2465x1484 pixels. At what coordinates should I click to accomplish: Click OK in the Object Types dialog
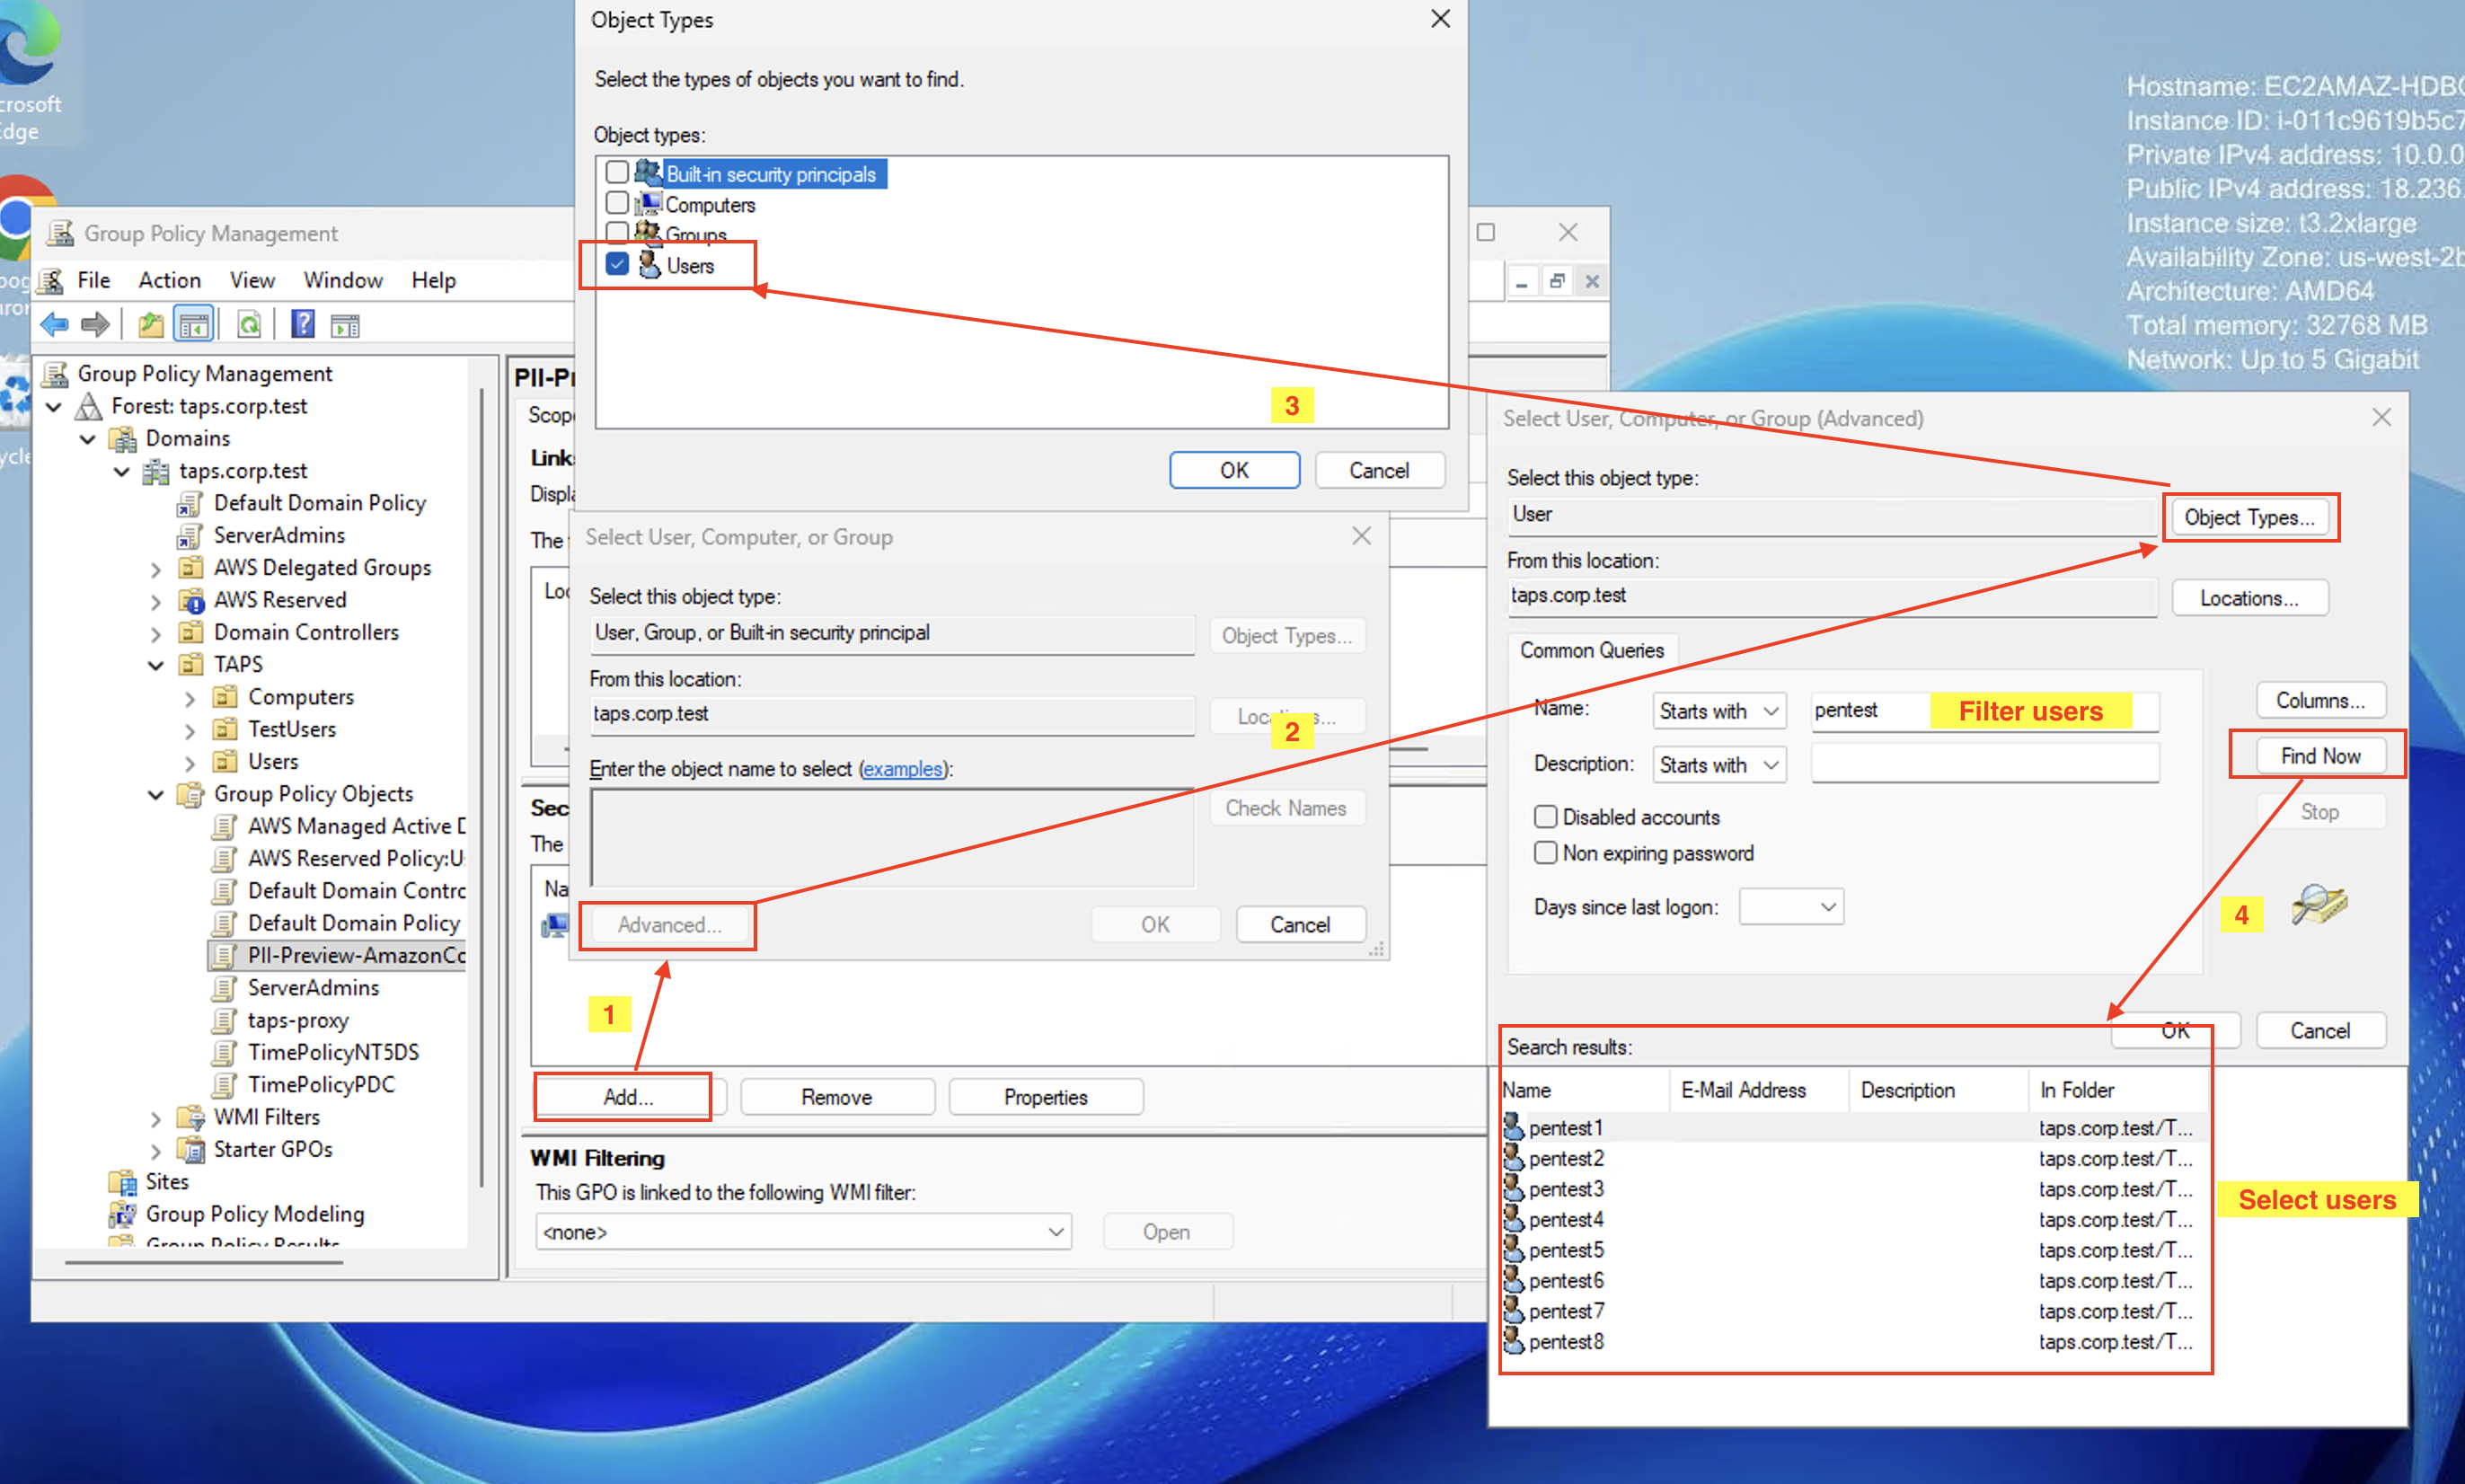pos(1235,470)
